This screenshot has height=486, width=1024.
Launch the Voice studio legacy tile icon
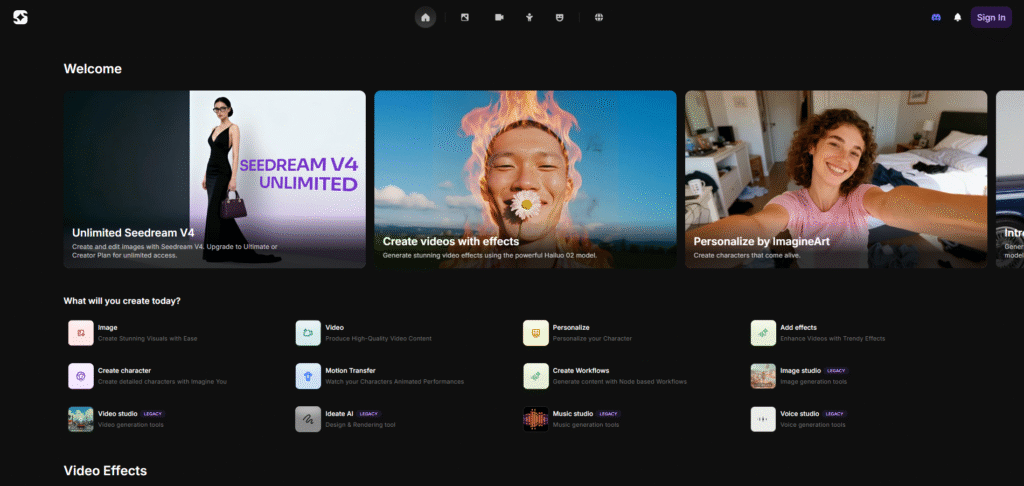[763, 419]
